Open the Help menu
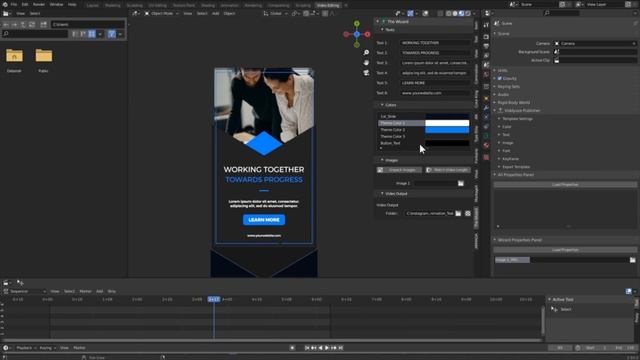This screenshot has width=640, height=360. click(x=72, y=4)
